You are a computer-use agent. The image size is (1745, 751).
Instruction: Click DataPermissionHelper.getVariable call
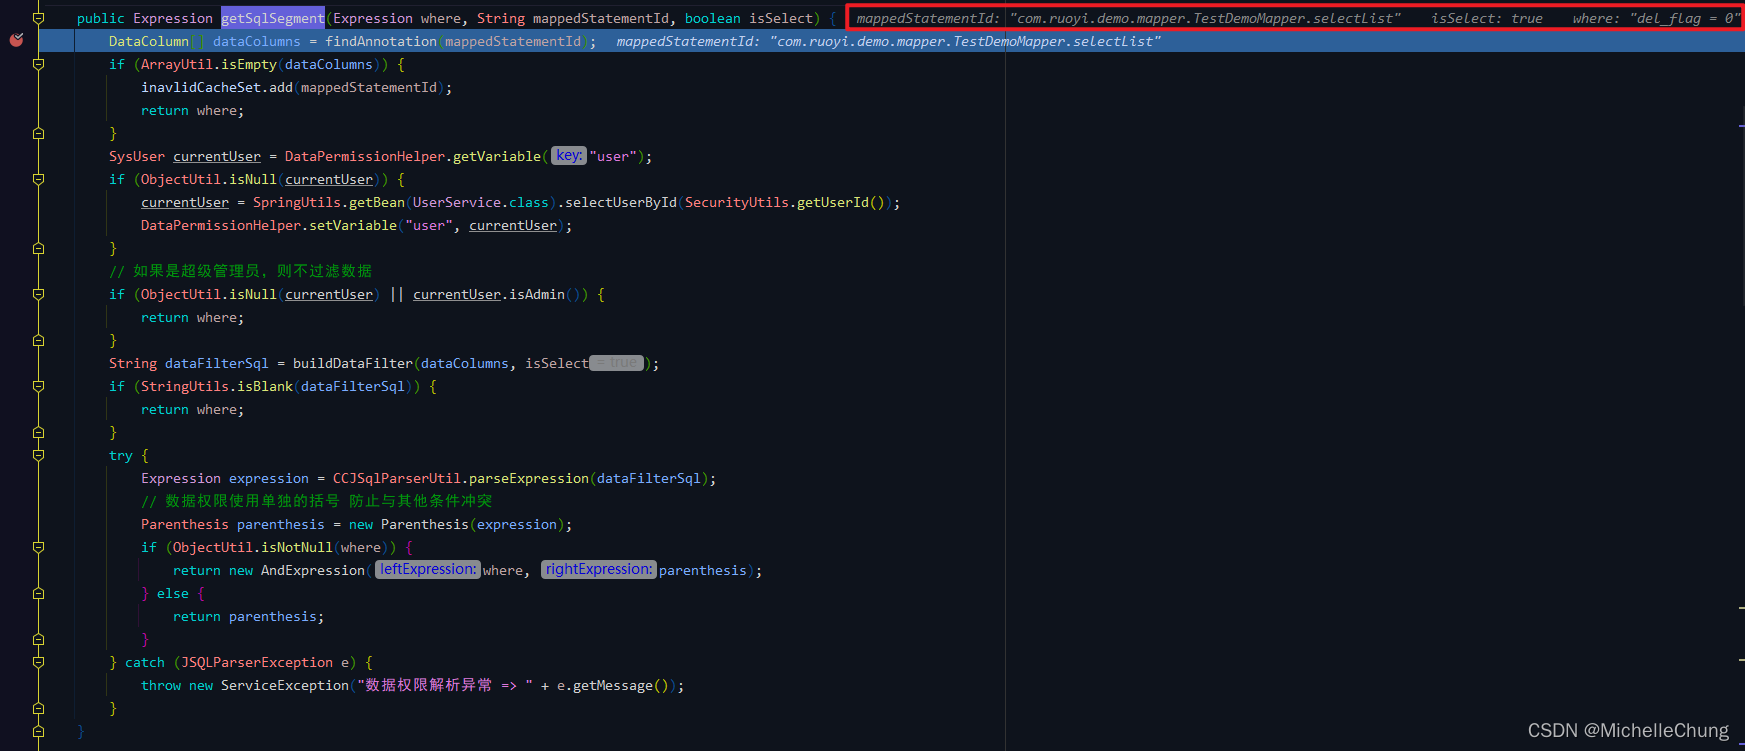(413, 156)
